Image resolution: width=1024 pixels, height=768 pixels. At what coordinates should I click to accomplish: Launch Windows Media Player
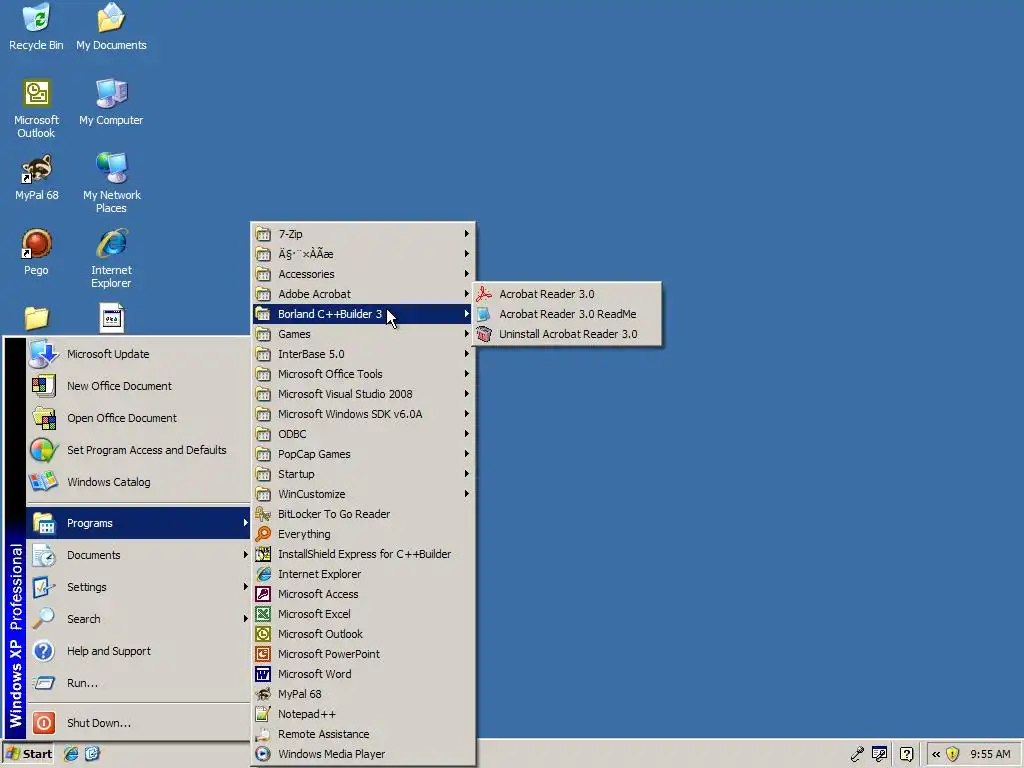coord(363,754)
